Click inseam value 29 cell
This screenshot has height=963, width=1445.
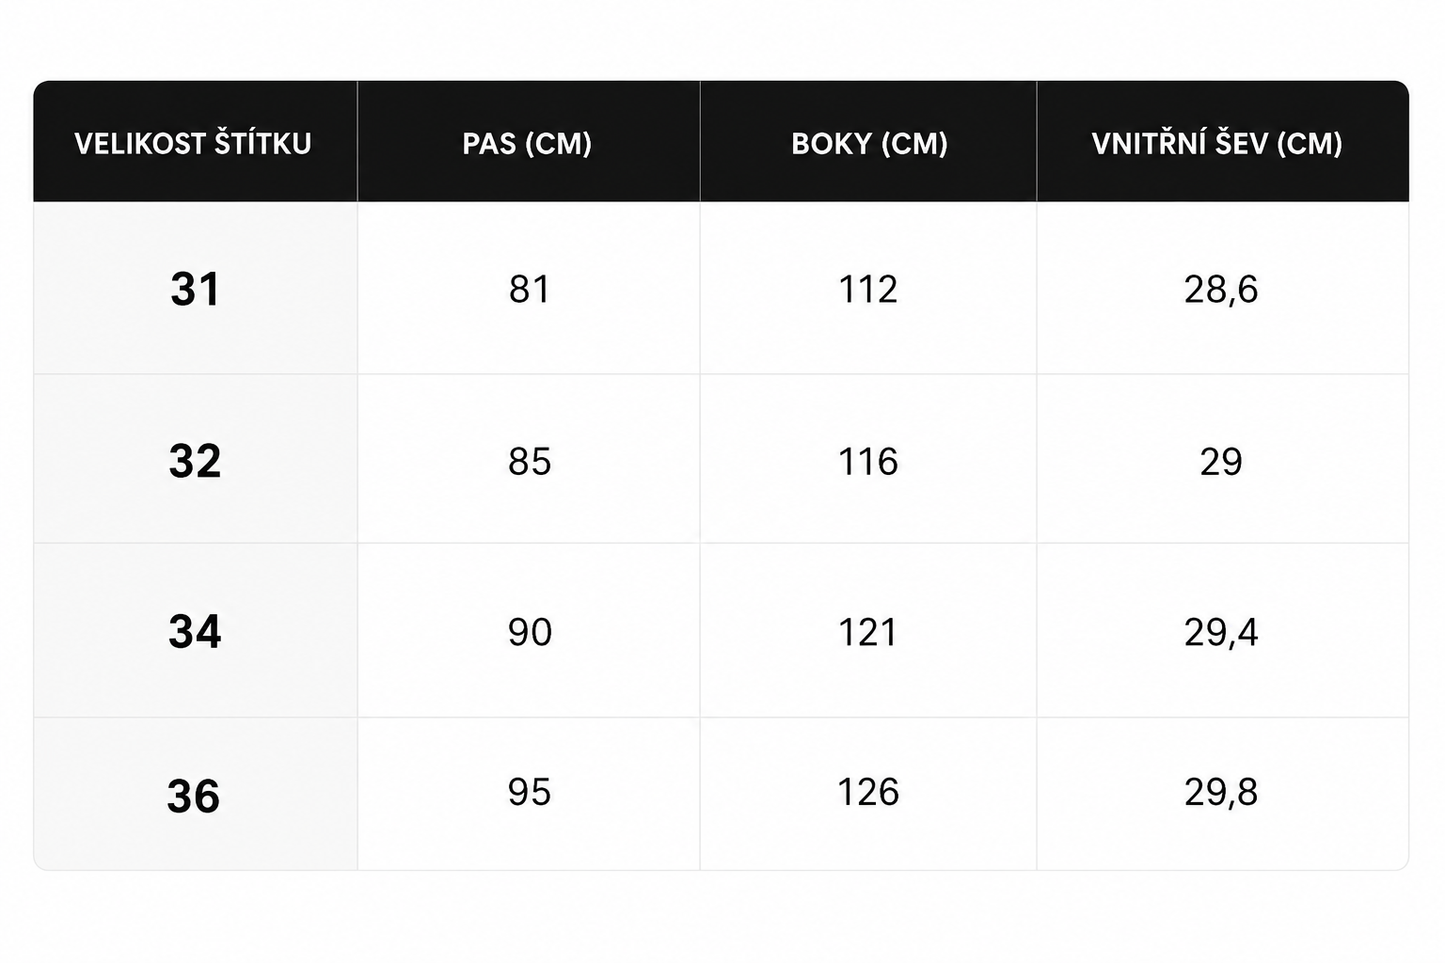tap(1222, 460)
